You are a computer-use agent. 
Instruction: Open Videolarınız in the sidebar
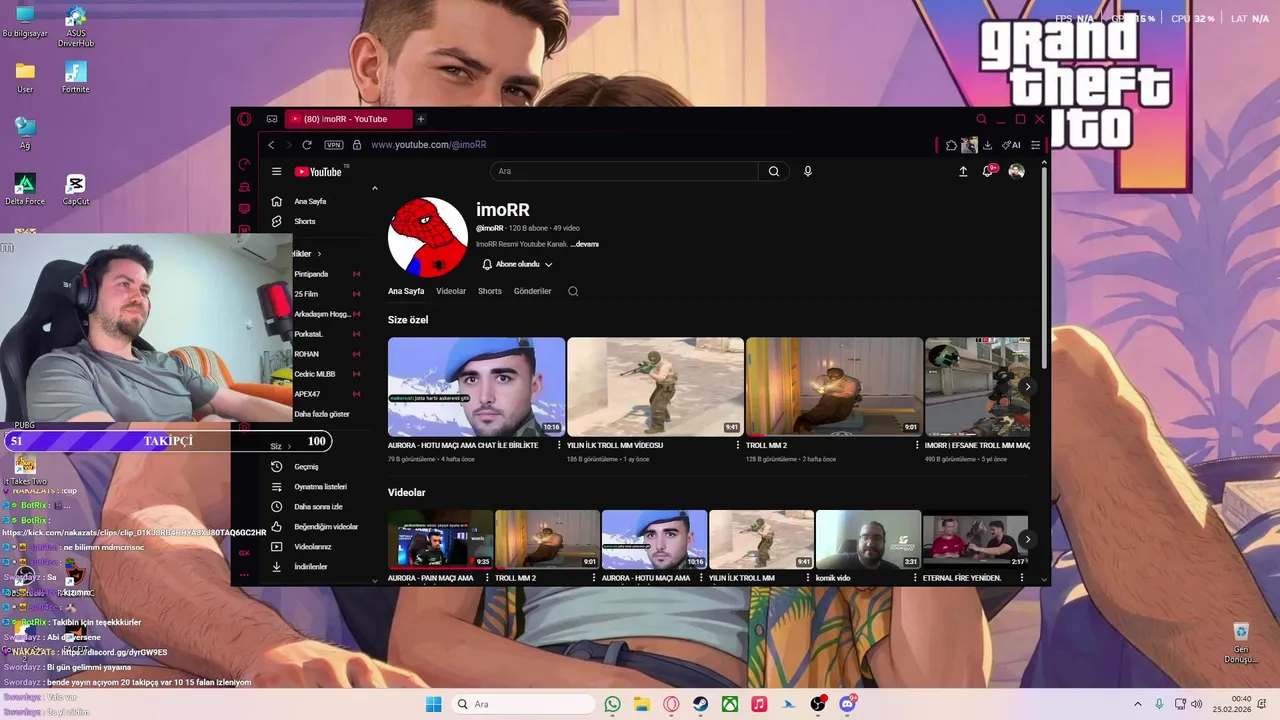(315, 547)
